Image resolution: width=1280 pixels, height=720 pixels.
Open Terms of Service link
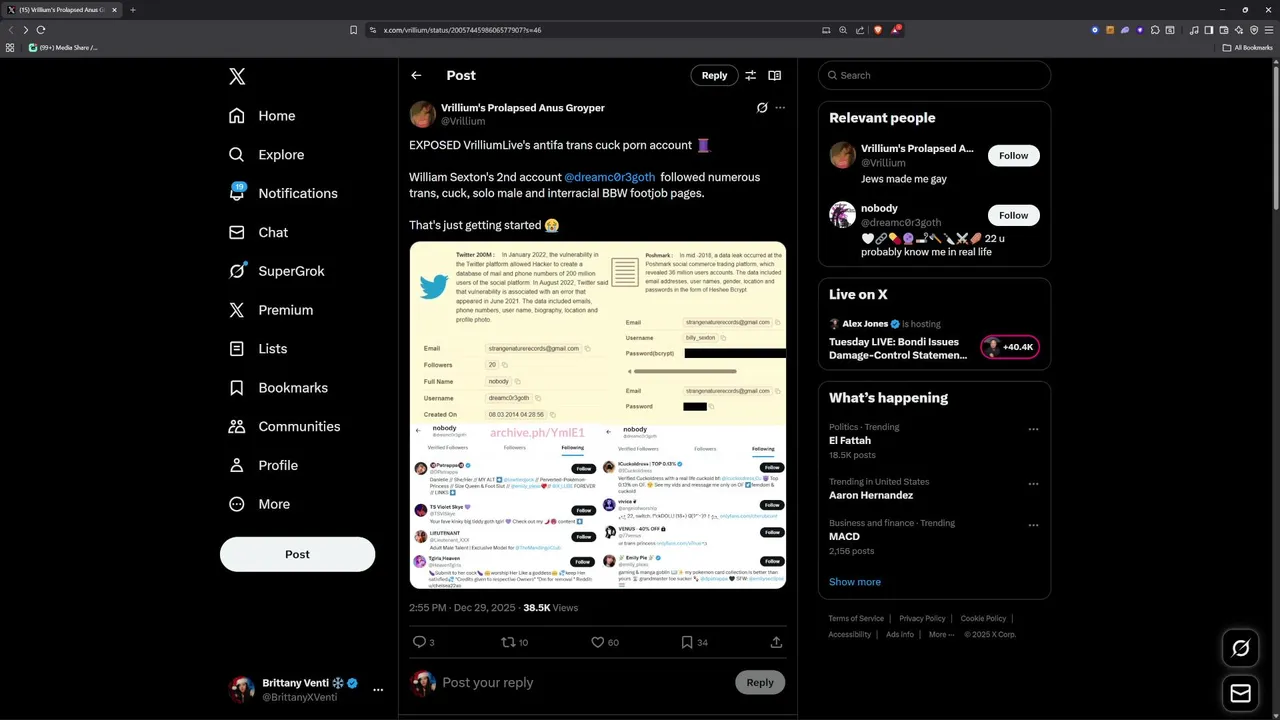tap(856, 619)
